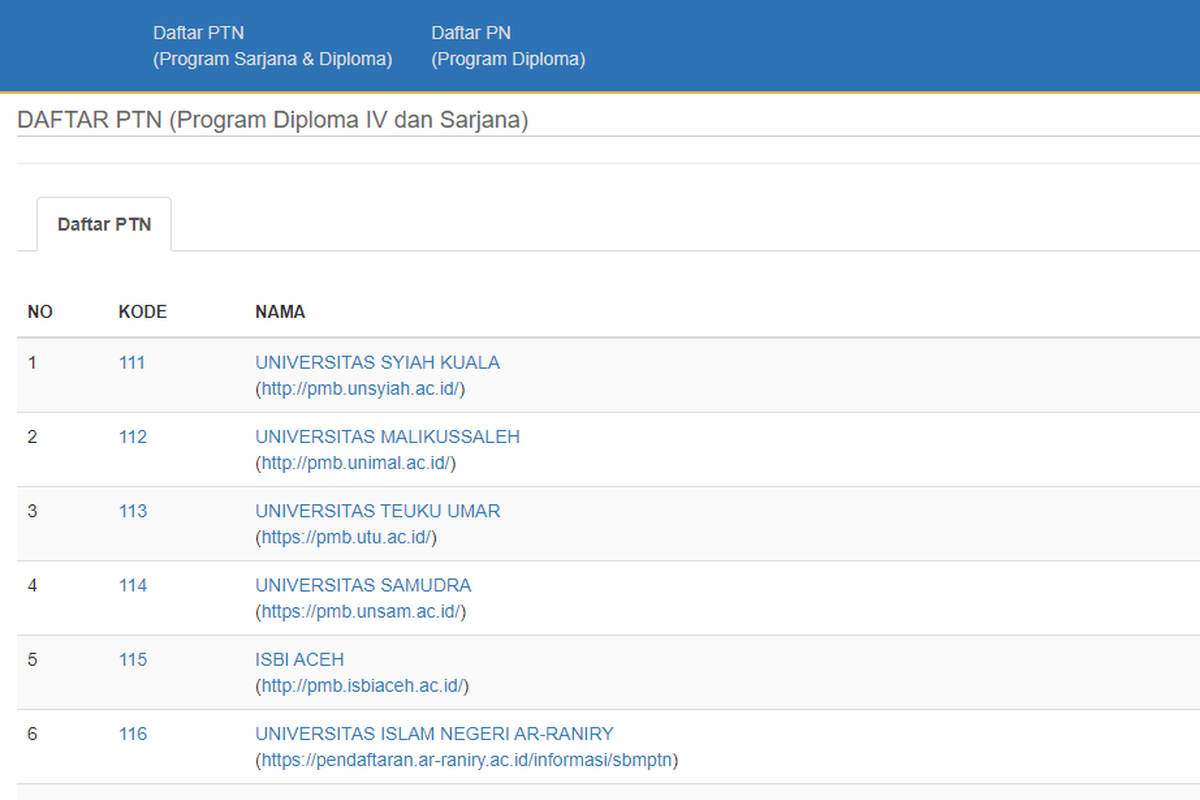
Task: Select code 113 for Universitas Teuku Umar
Action: pos(131,510)
